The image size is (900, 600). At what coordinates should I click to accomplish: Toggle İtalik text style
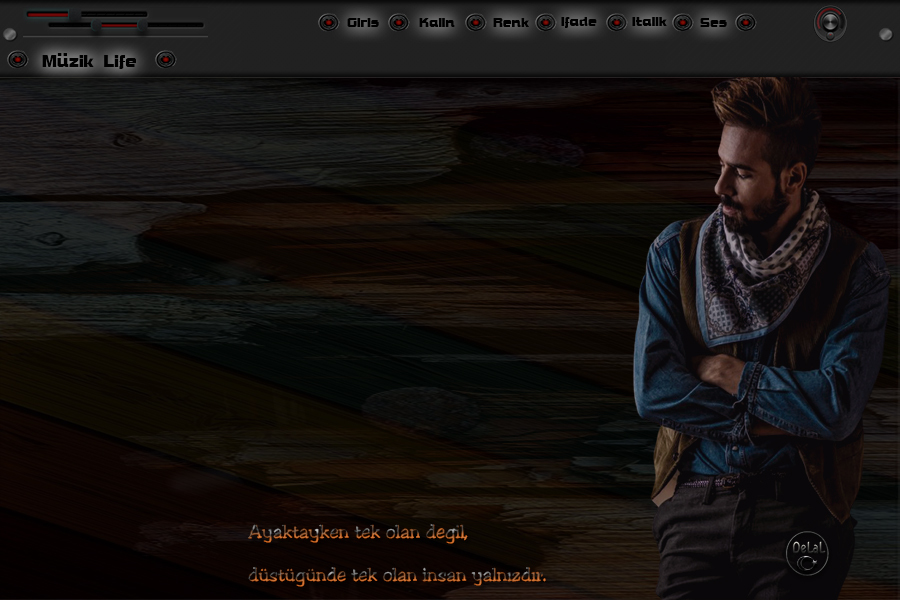coord(649,22)
